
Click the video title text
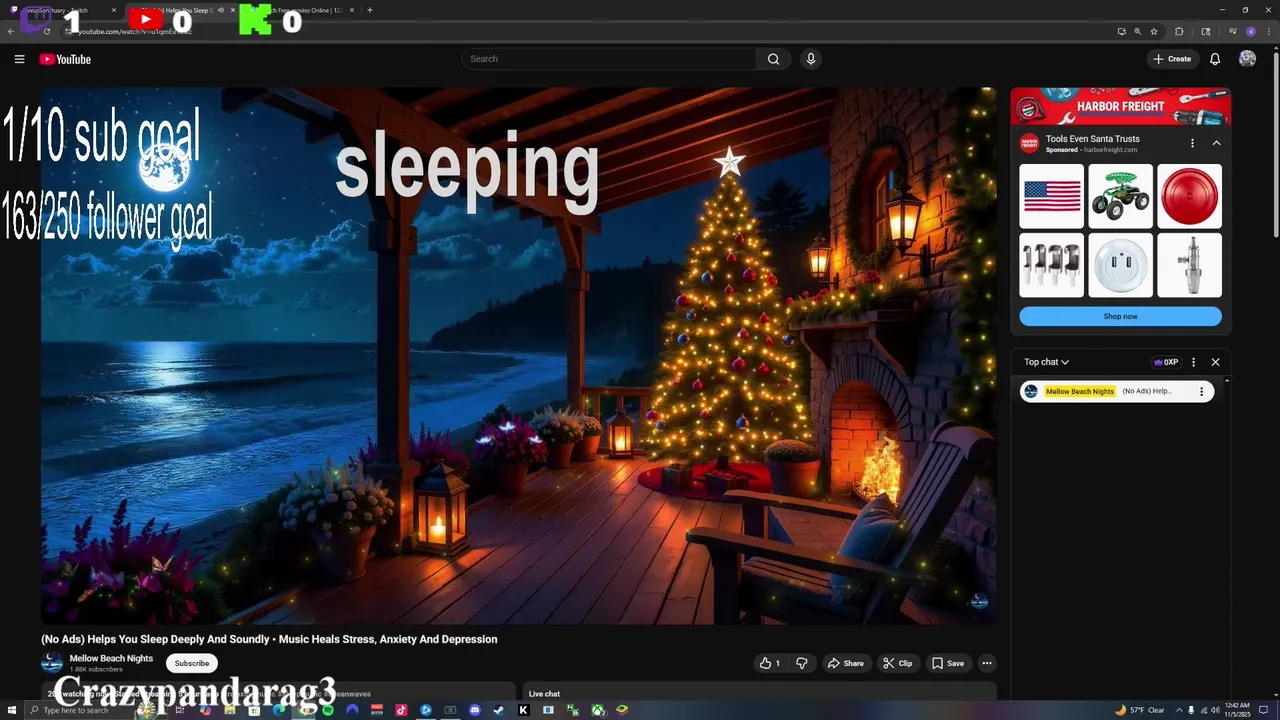[x=269, y=639]
